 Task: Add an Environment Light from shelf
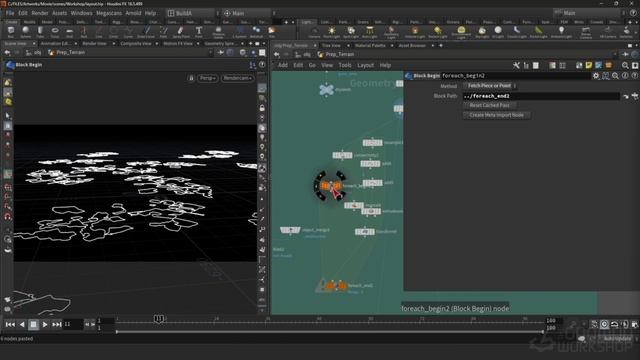point(461,32)
